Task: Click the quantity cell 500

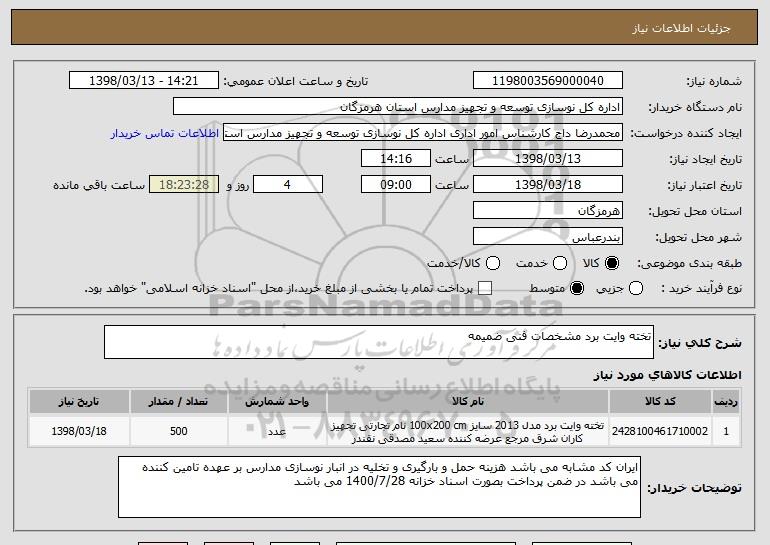Action: point(178,431)
